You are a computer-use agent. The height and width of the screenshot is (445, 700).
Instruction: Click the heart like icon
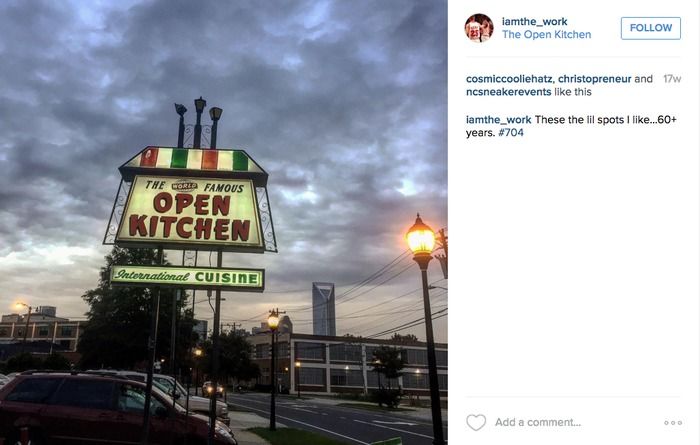pyautogui.click(x=476, y=422)
